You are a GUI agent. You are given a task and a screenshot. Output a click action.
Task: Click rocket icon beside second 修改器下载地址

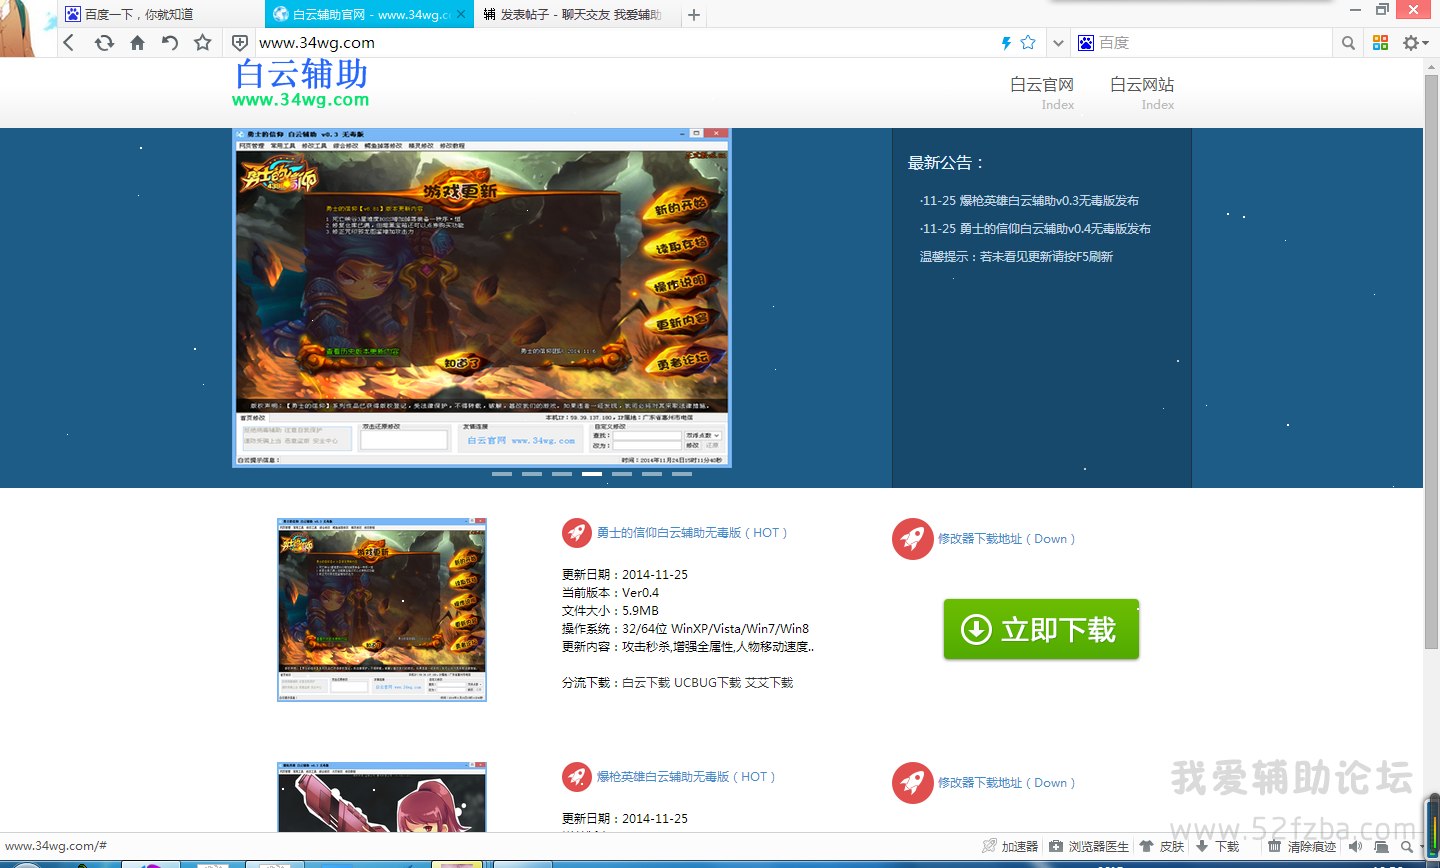(912, 783)
